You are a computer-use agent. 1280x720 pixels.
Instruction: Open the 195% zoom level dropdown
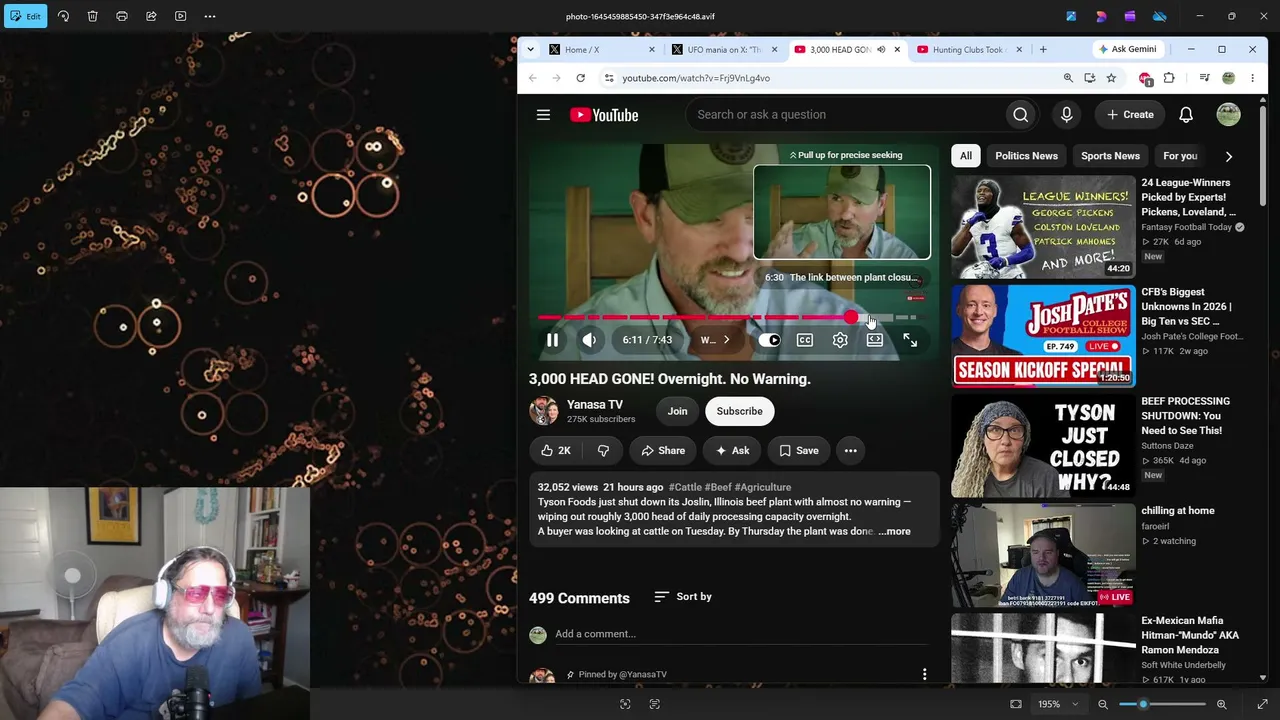[x=1058, y=704]
